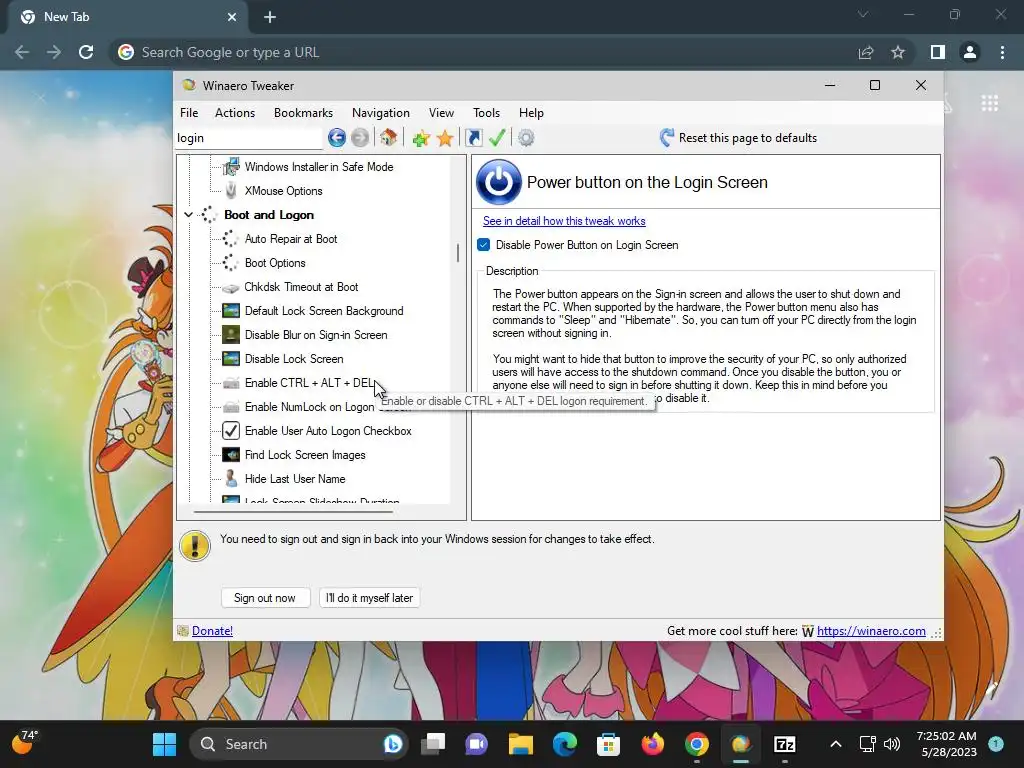Open the Actions menu
The image size is (1024, 768).
click(235, 113)
